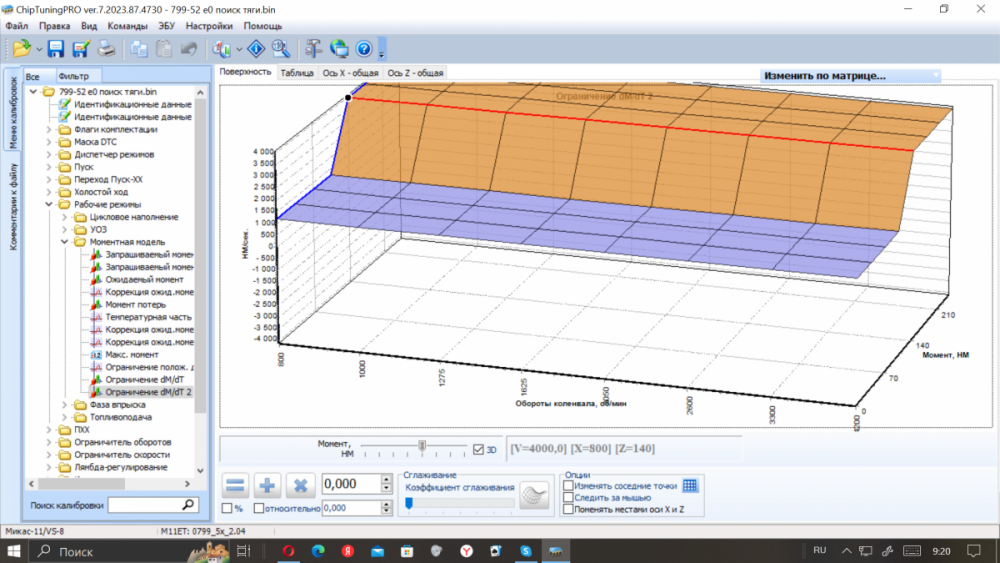Click the magnifier search icon in the toolbar
The width and height of the screenshot is (1000, 563).
click(x=281, y=48)
